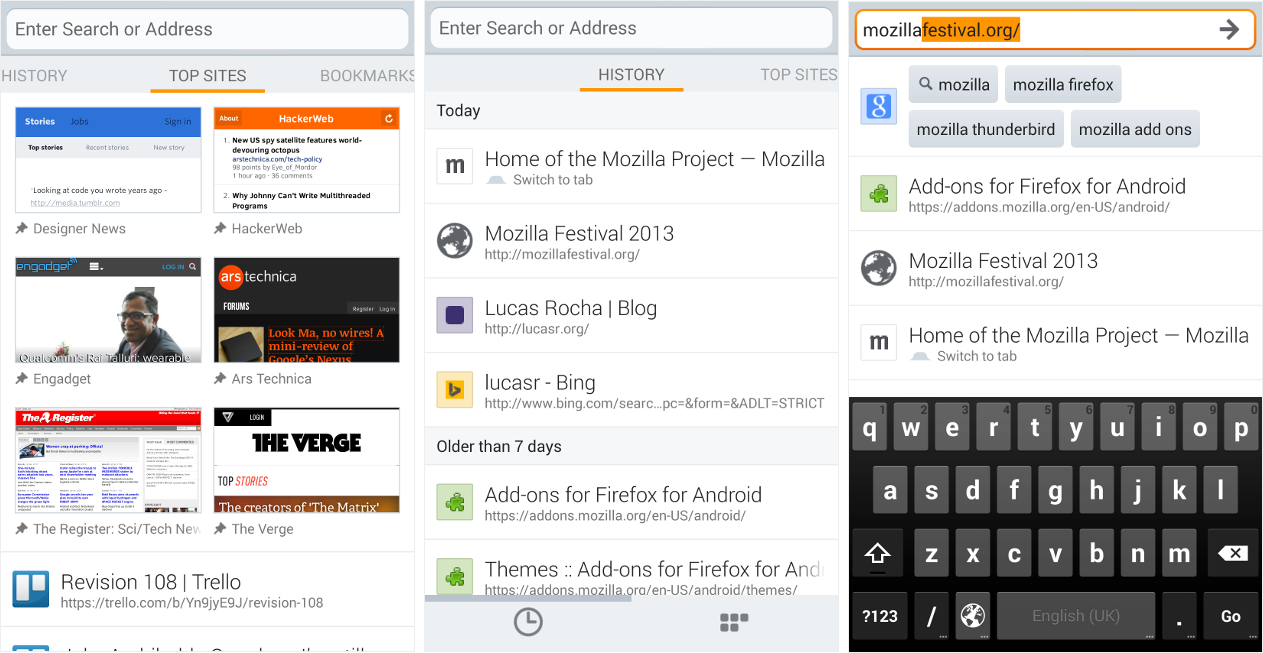Select 'Mozilla Festival 2013' in the right screen's suggestions
The height and width of the screenshot is (653, 1263).
pos(1056,268)
